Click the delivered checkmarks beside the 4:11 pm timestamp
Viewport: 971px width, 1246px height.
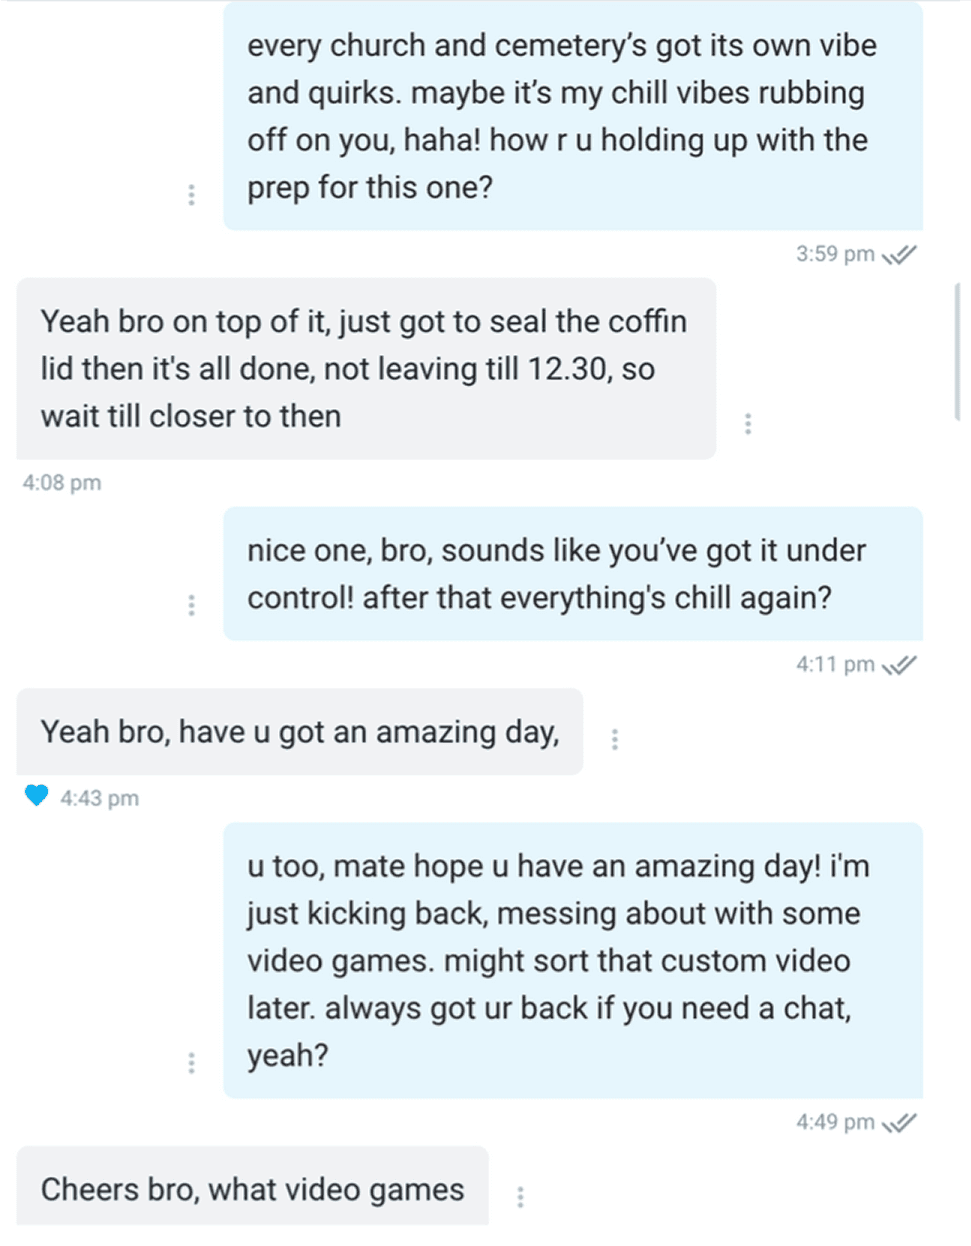coord(900,664)
